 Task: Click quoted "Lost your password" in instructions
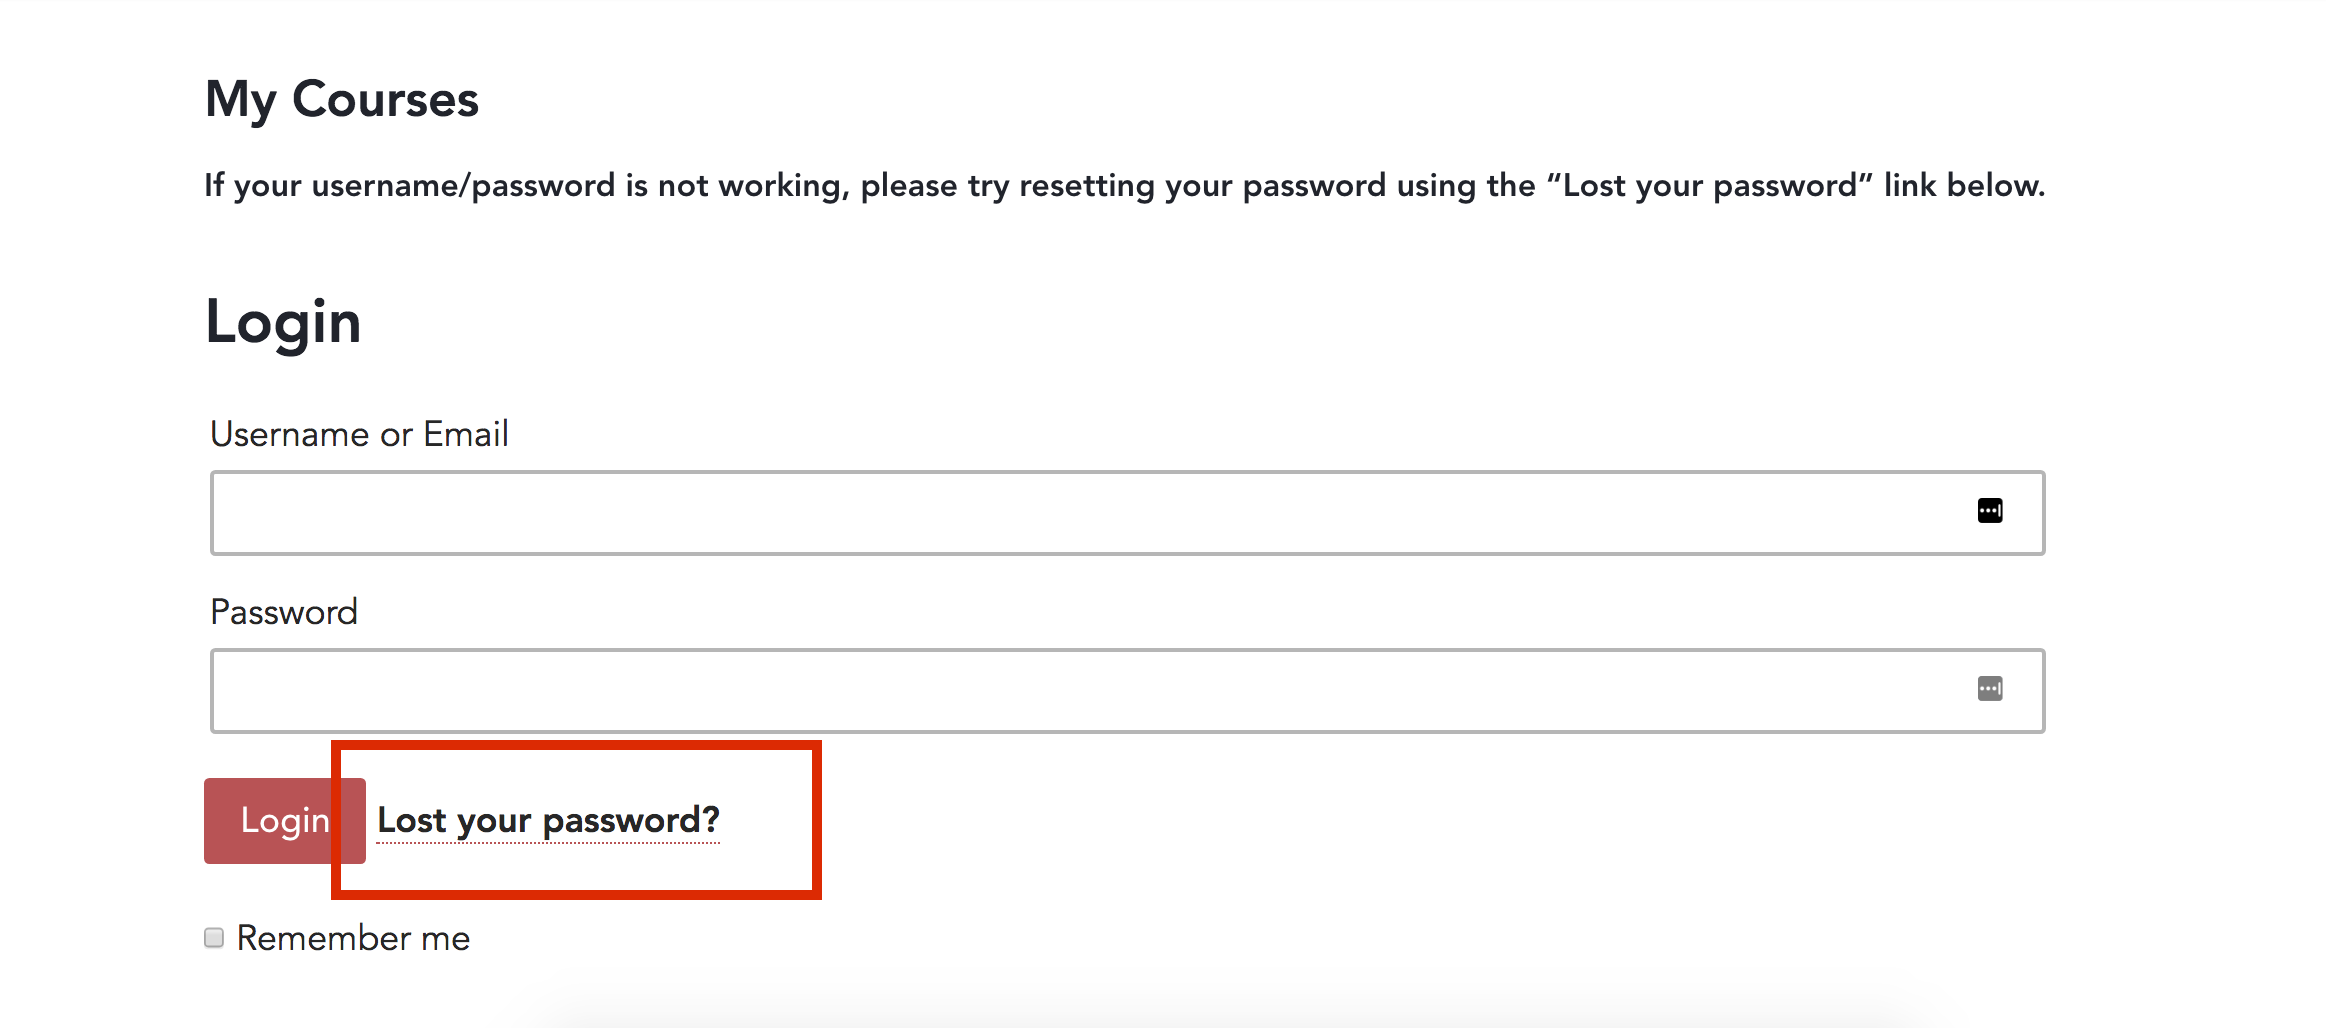[x=1709, y=185]
